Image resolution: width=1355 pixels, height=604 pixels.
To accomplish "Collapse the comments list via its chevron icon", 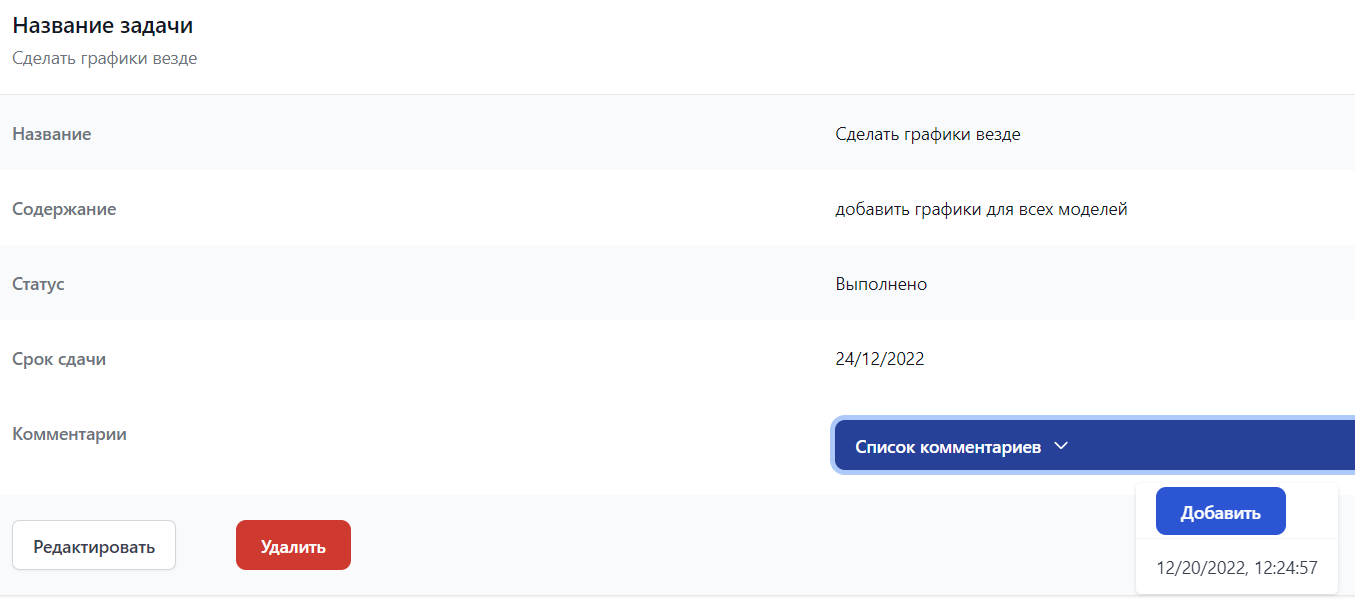I will [1062, 445].
